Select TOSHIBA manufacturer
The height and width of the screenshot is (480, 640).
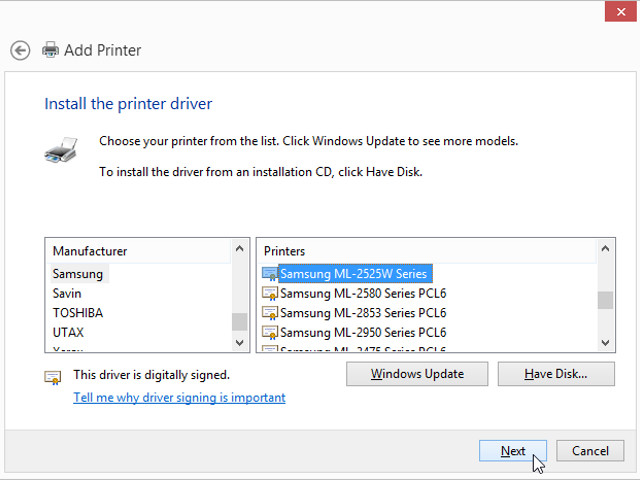[77, 313]
